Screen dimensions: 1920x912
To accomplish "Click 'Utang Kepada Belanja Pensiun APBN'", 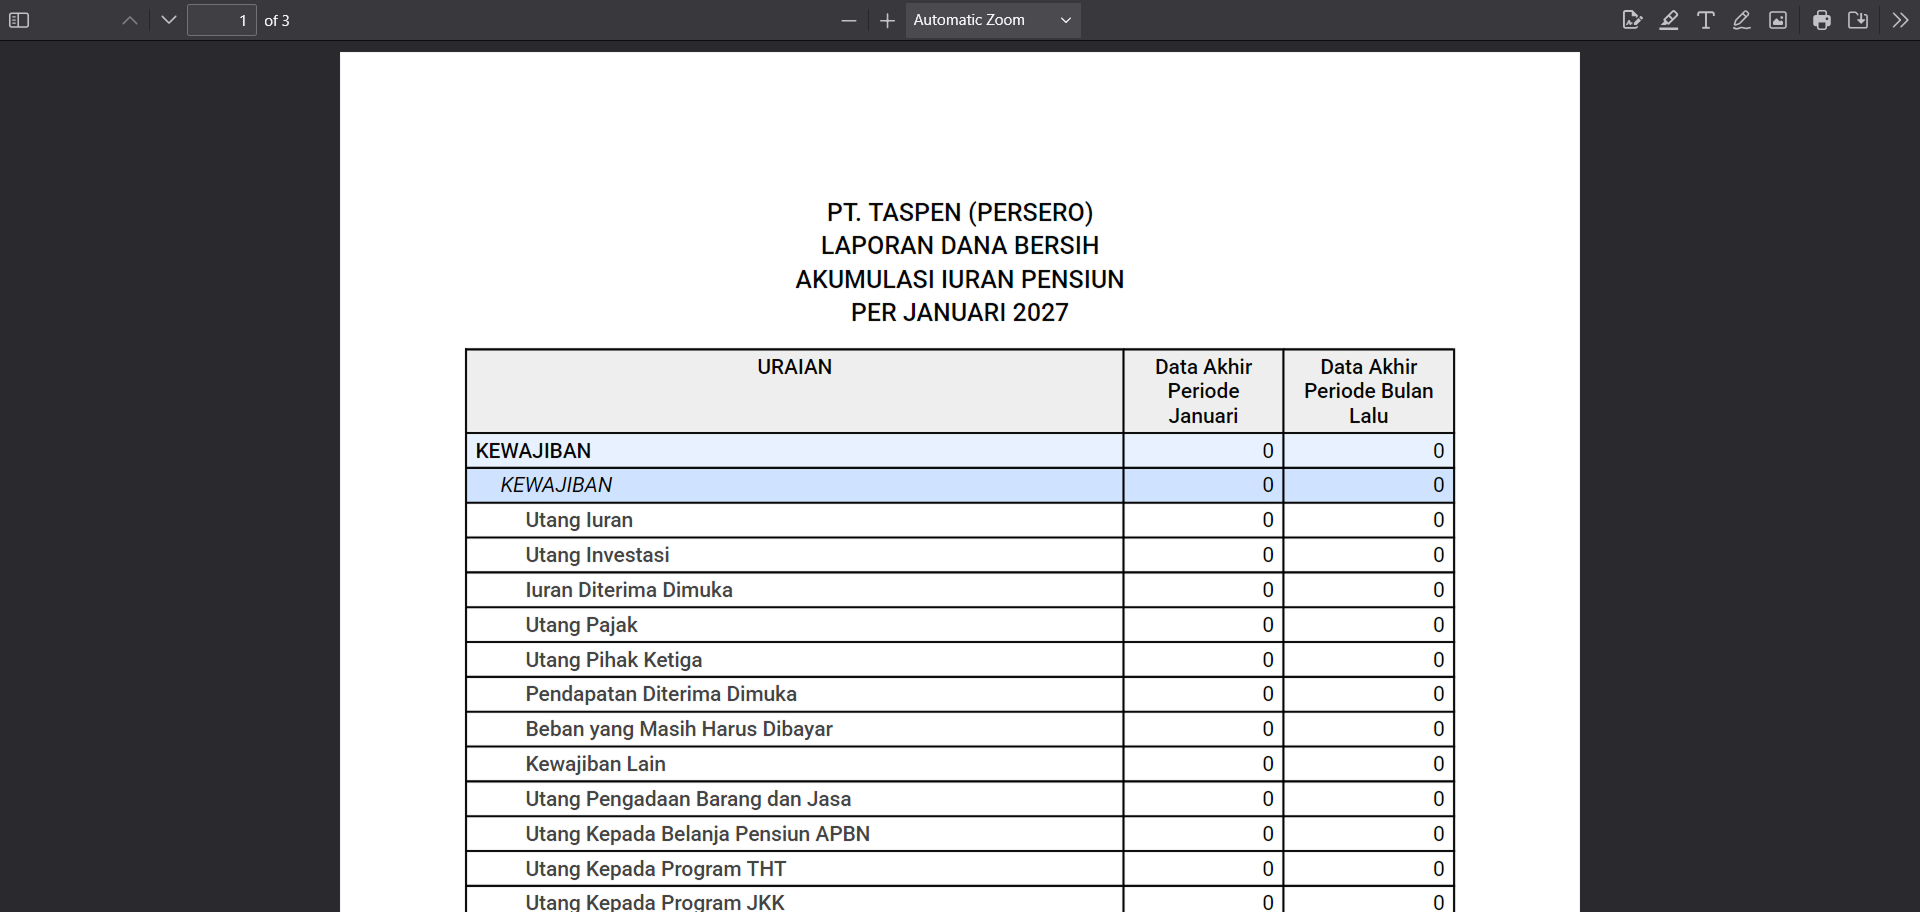I will coord(697,834).
